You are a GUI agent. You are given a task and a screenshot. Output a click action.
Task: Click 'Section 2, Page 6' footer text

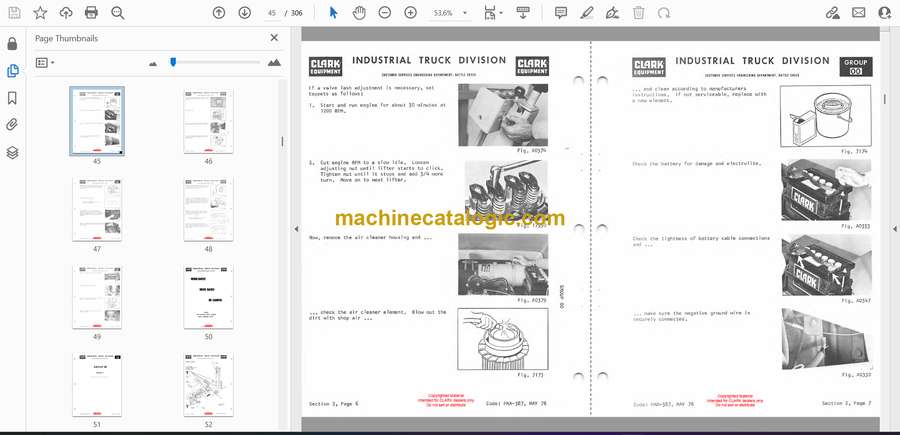pyautogui.click(x=333, y=403)
